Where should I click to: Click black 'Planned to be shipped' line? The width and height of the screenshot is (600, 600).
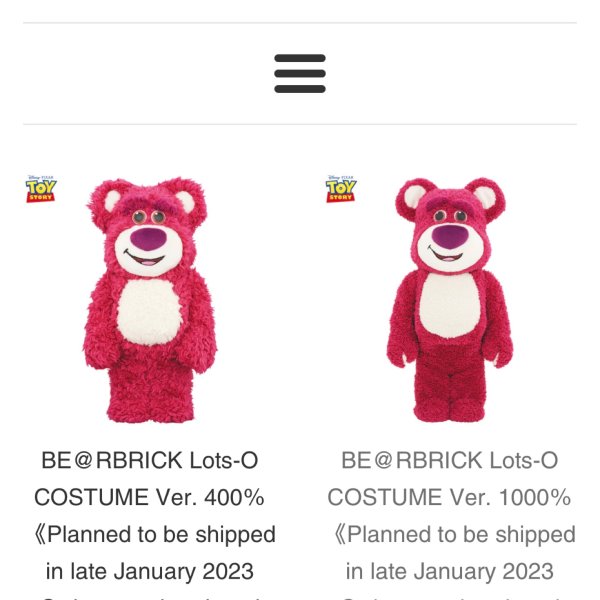(x=155, y=534)
